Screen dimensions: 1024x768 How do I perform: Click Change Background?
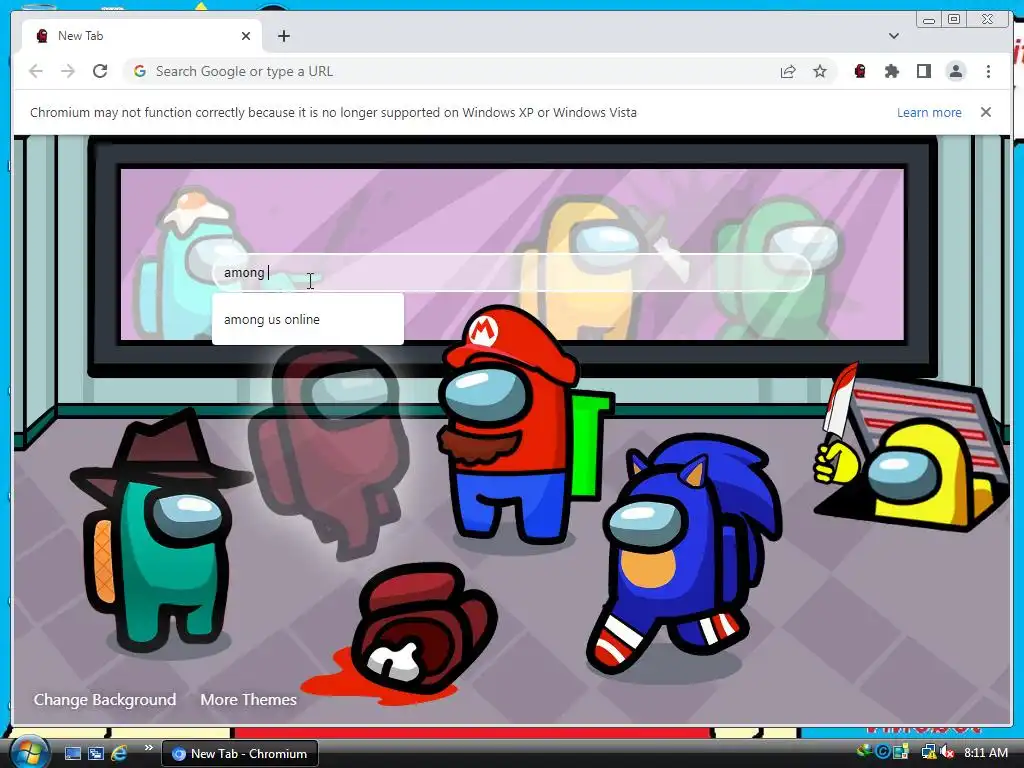tap(105, 699)
